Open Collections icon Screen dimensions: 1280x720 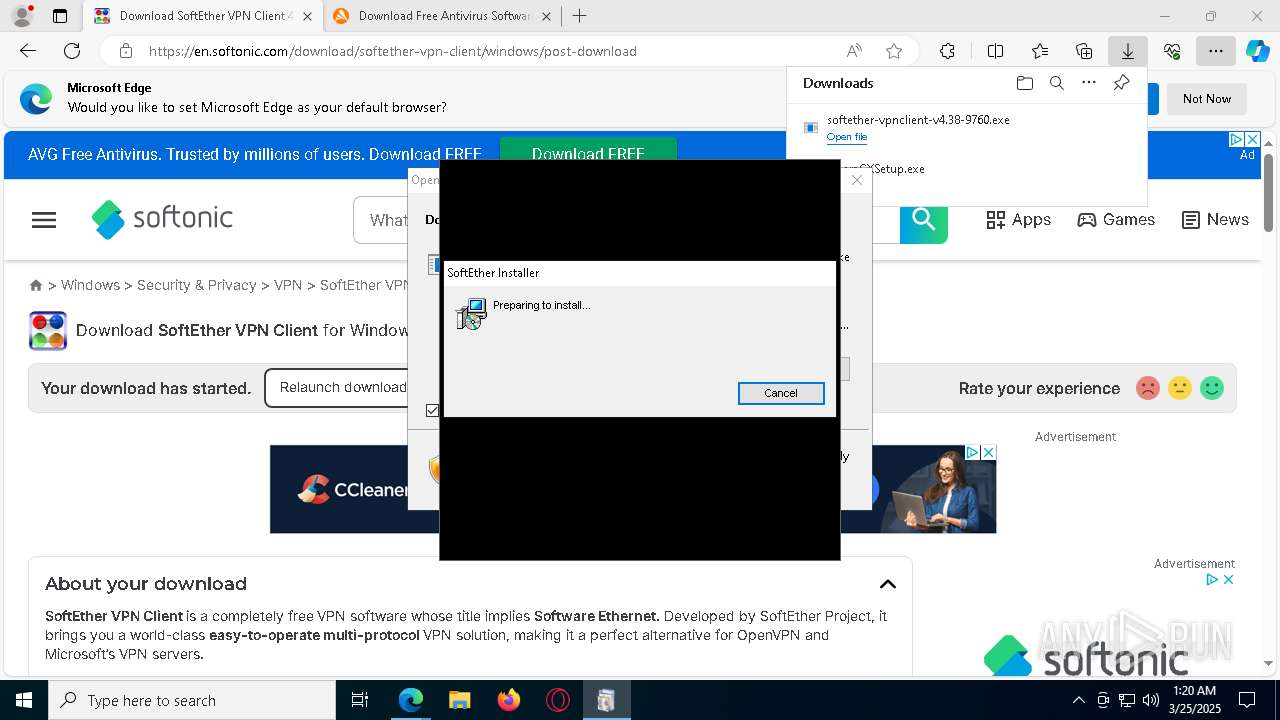coord(1084,51)
